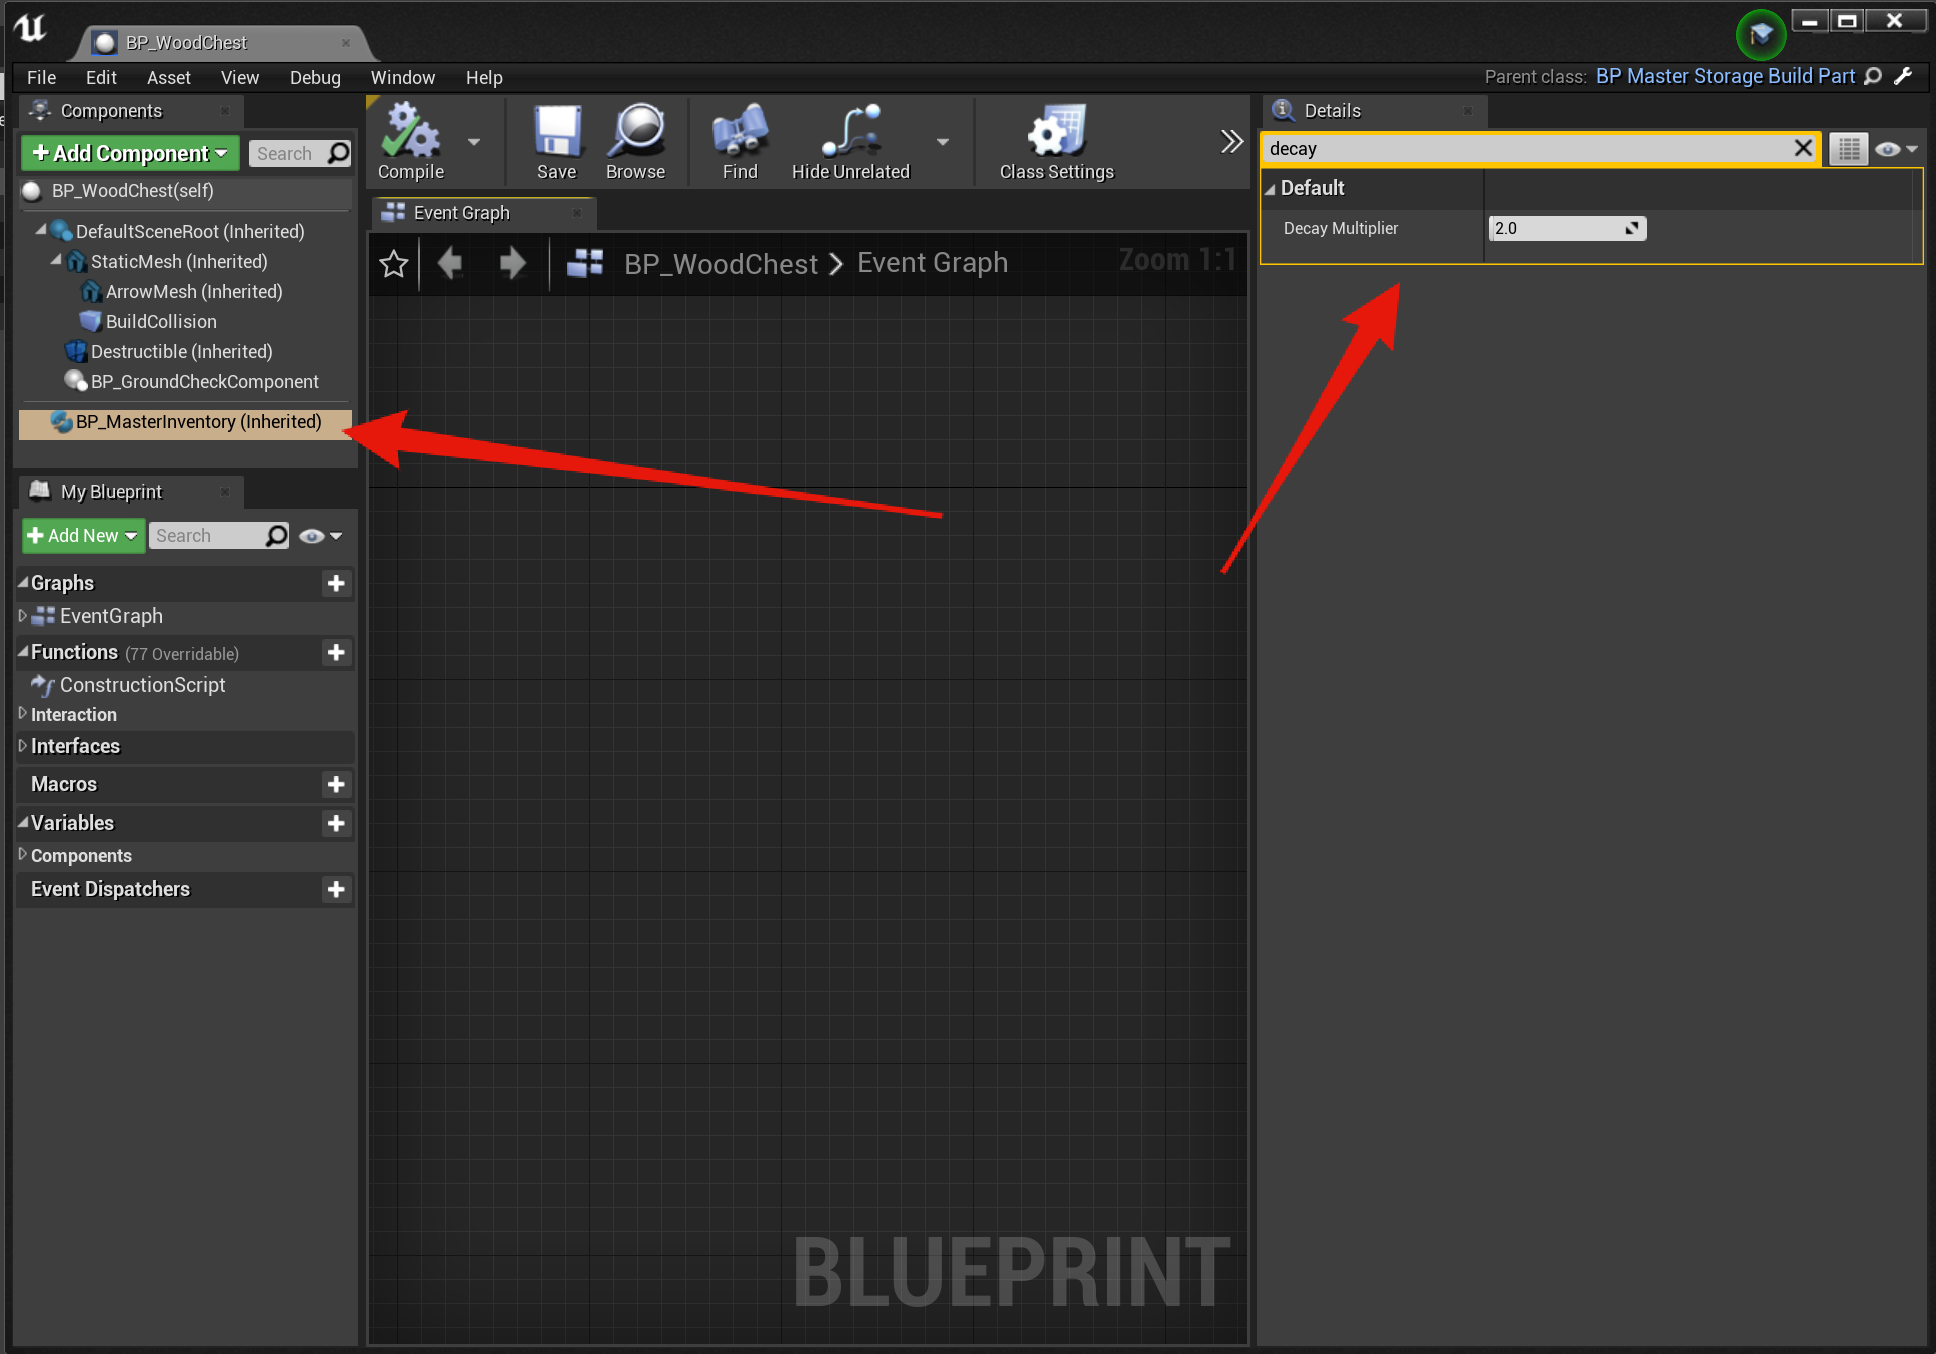Click the favorite star in the graph bar

point(393,264)
